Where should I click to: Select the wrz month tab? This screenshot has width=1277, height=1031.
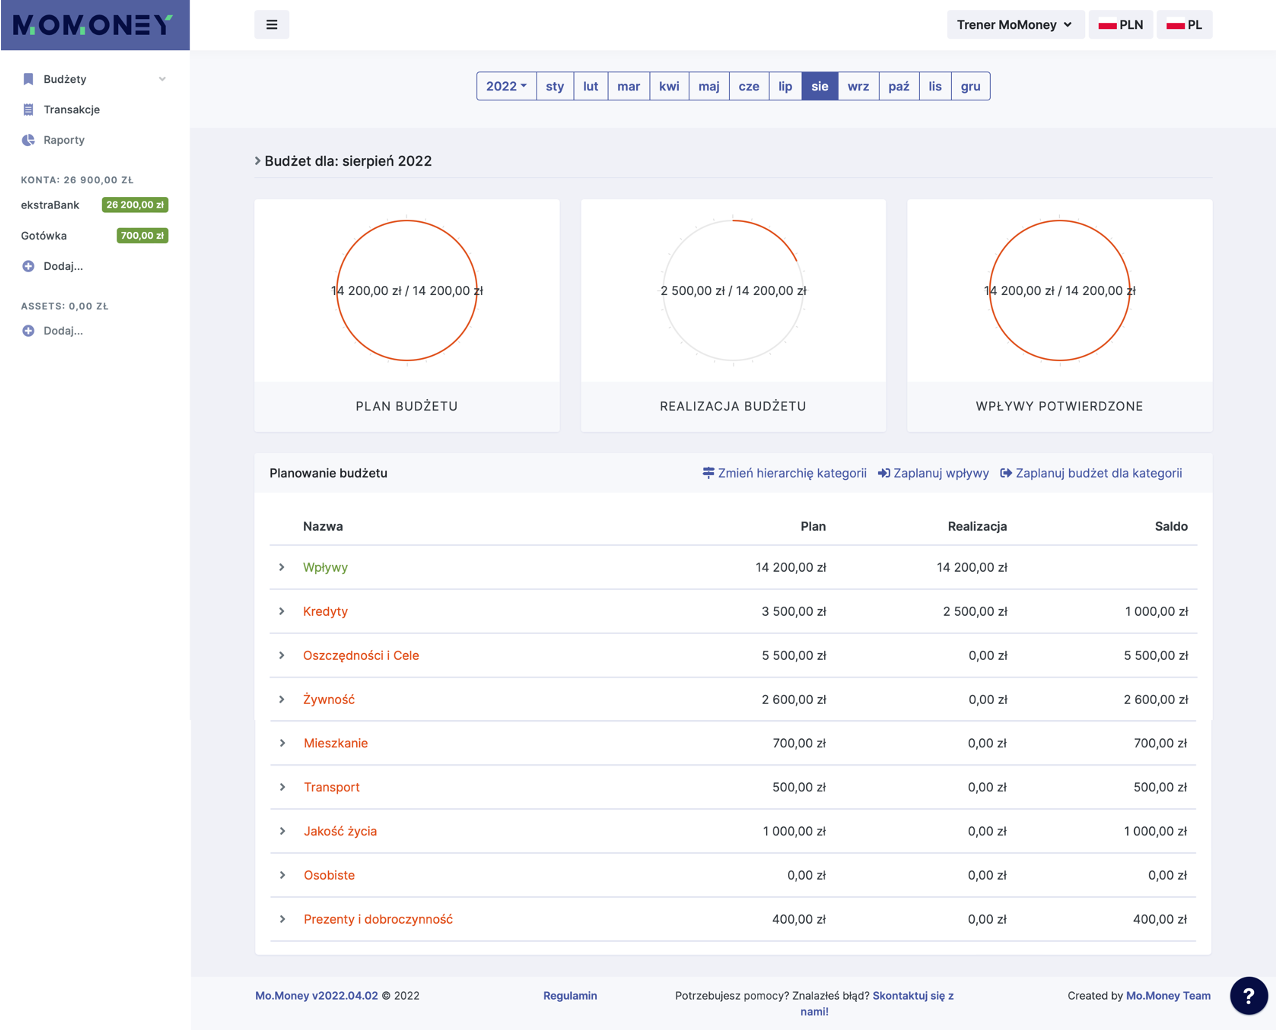858,86
